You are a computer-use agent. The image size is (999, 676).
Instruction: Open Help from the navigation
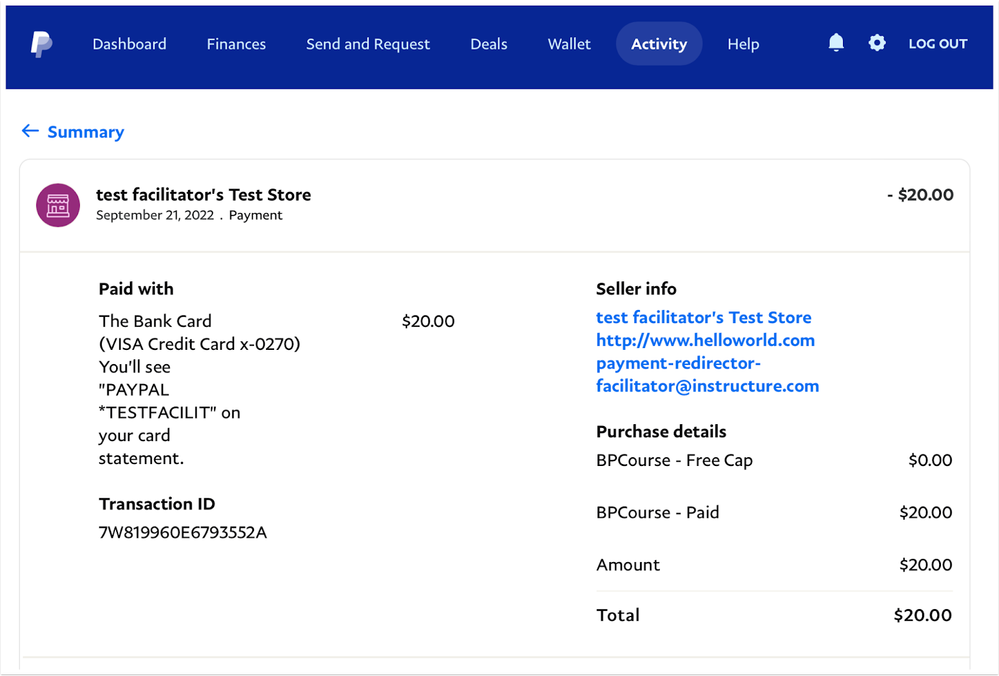tap(744, 44)
